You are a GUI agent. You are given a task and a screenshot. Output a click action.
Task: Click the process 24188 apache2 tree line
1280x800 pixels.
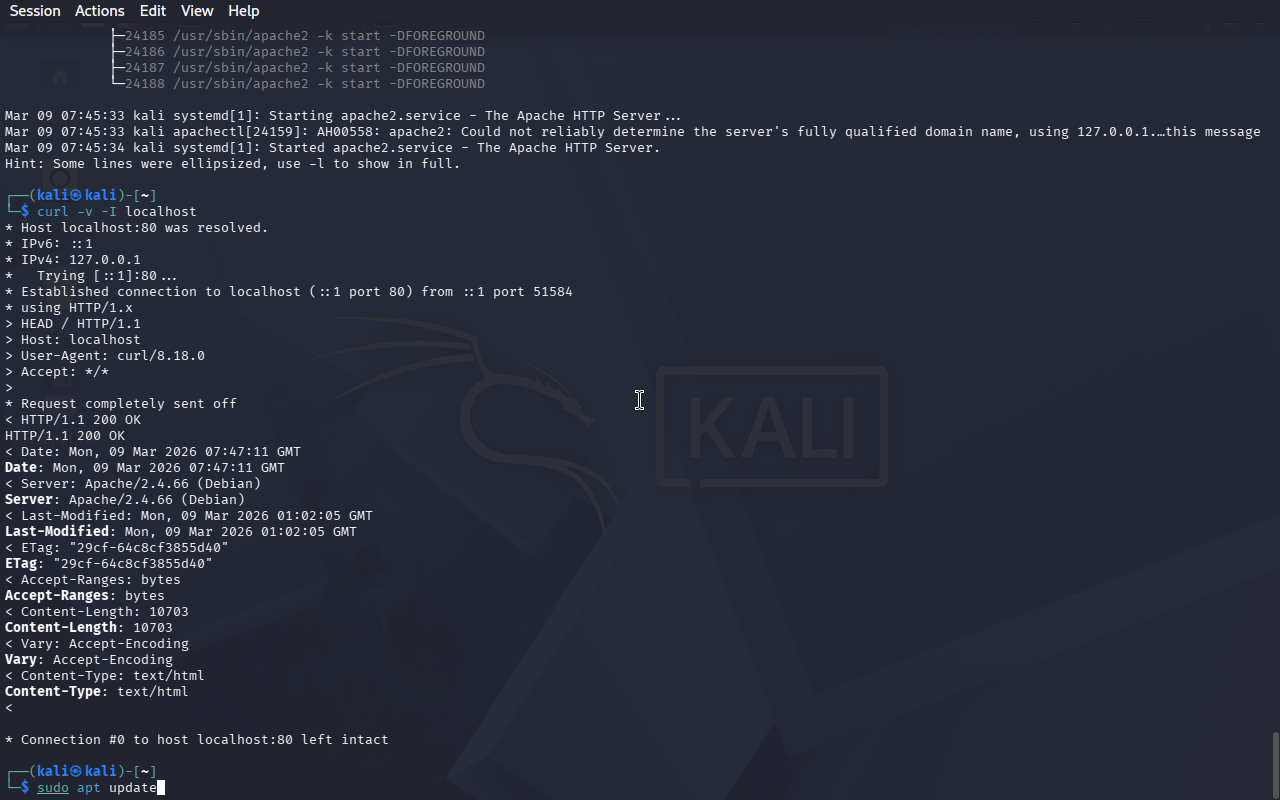click(299, 84)
